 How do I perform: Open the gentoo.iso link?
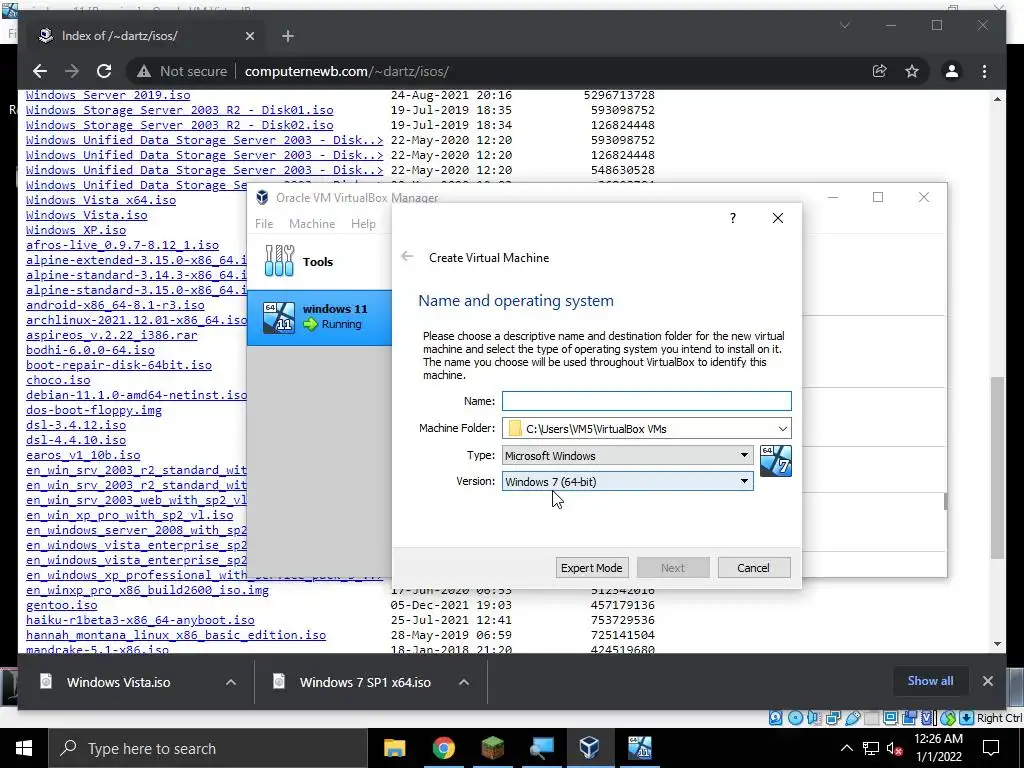(61, 605)
